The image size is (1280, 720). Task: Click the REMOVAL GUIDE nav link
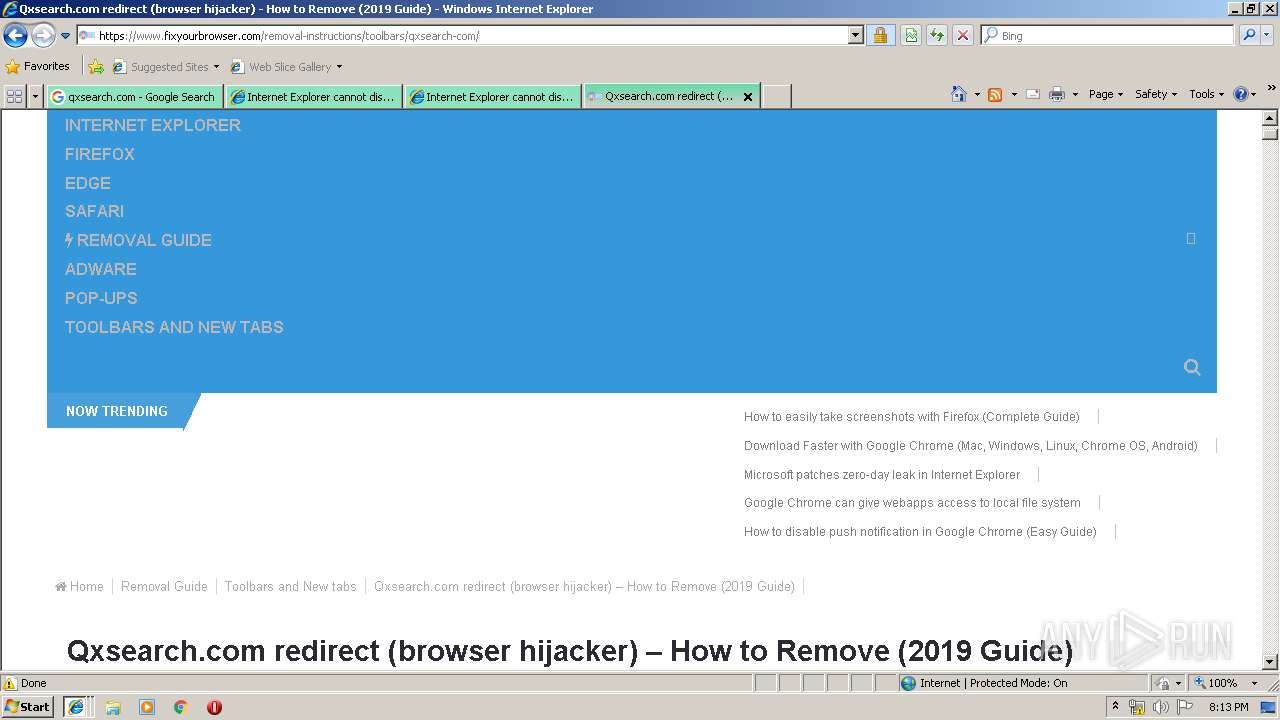138,240
